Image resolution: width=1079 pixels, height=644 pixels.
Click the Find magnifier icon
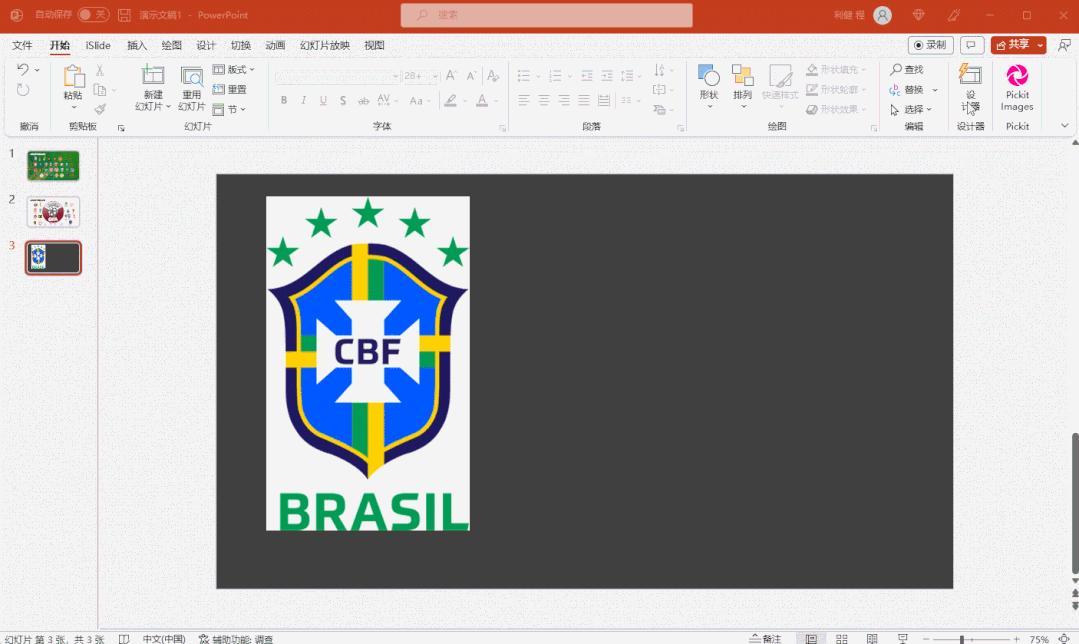896,69
